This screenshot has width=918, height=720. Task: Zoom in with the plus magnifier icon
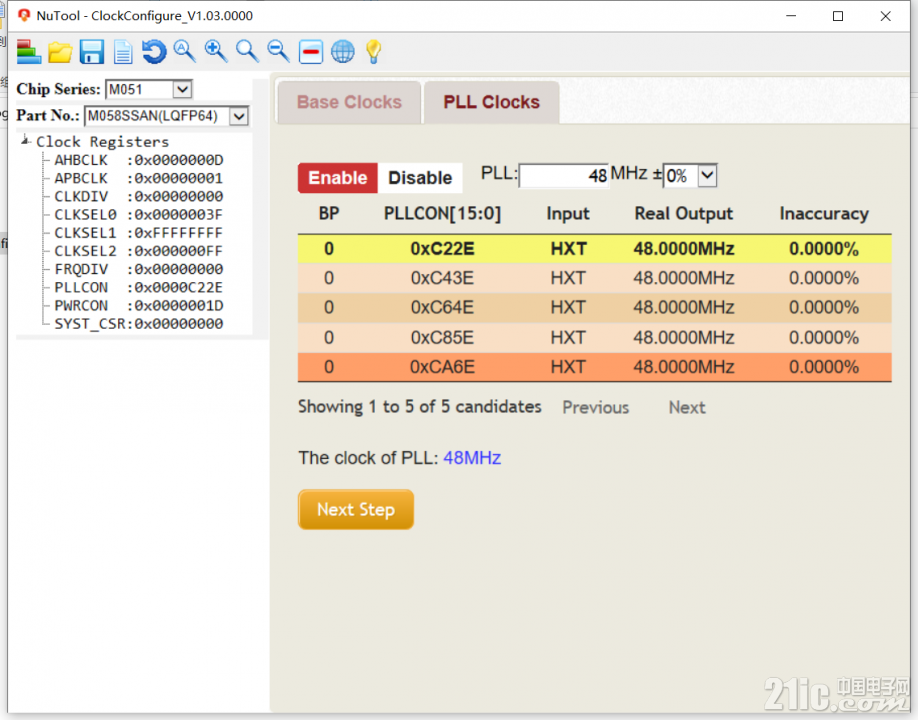click(x=215, y=51)
